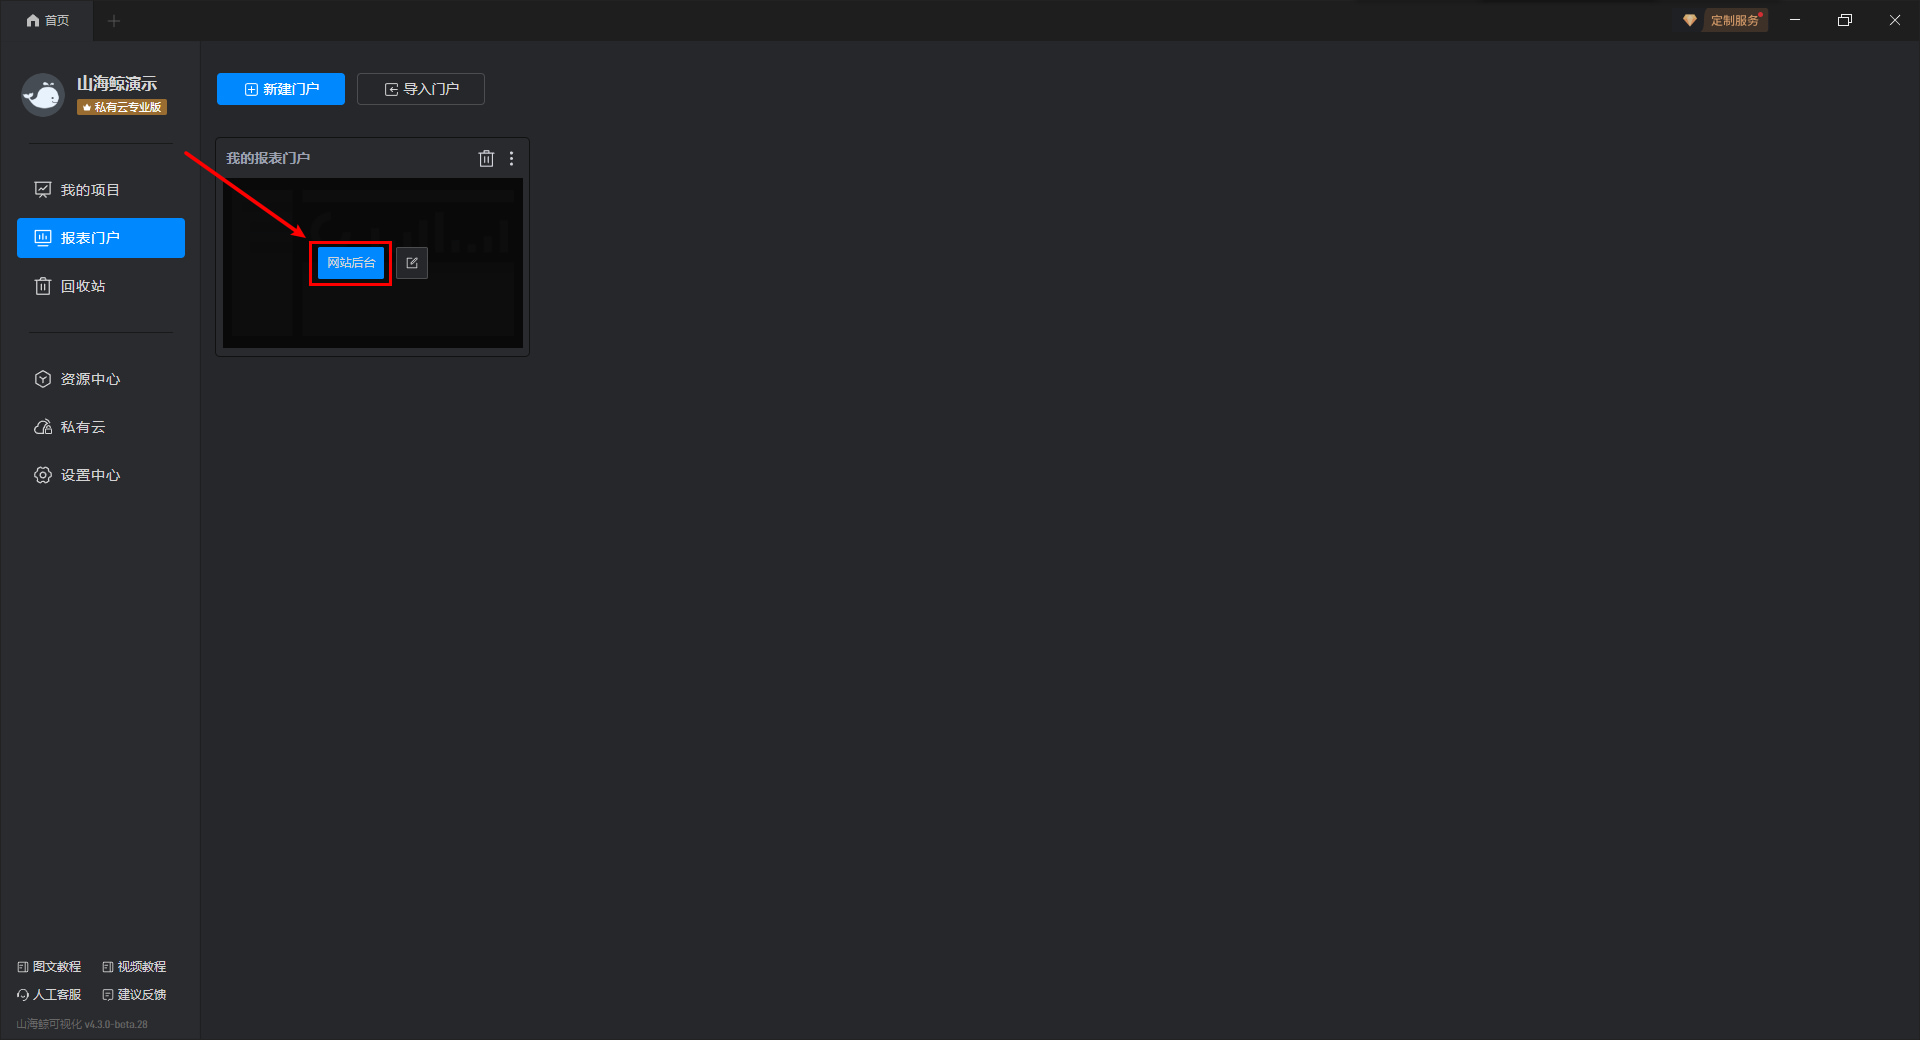Open 图文教程 link
The image size is (1920, 1040).
[49, 967]
